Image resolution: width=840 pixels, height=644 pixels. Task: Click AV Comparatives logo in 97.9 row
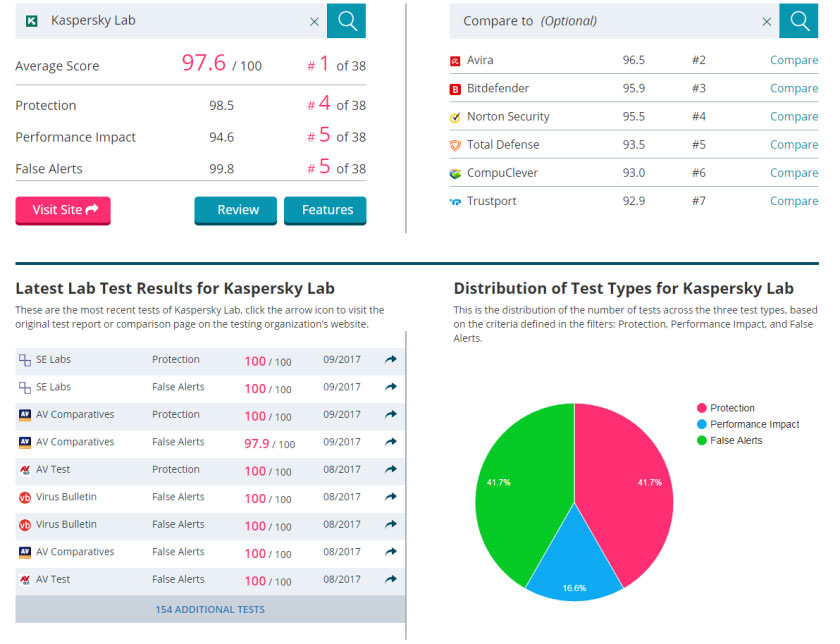pyautogui.click(x=25, y=443)
